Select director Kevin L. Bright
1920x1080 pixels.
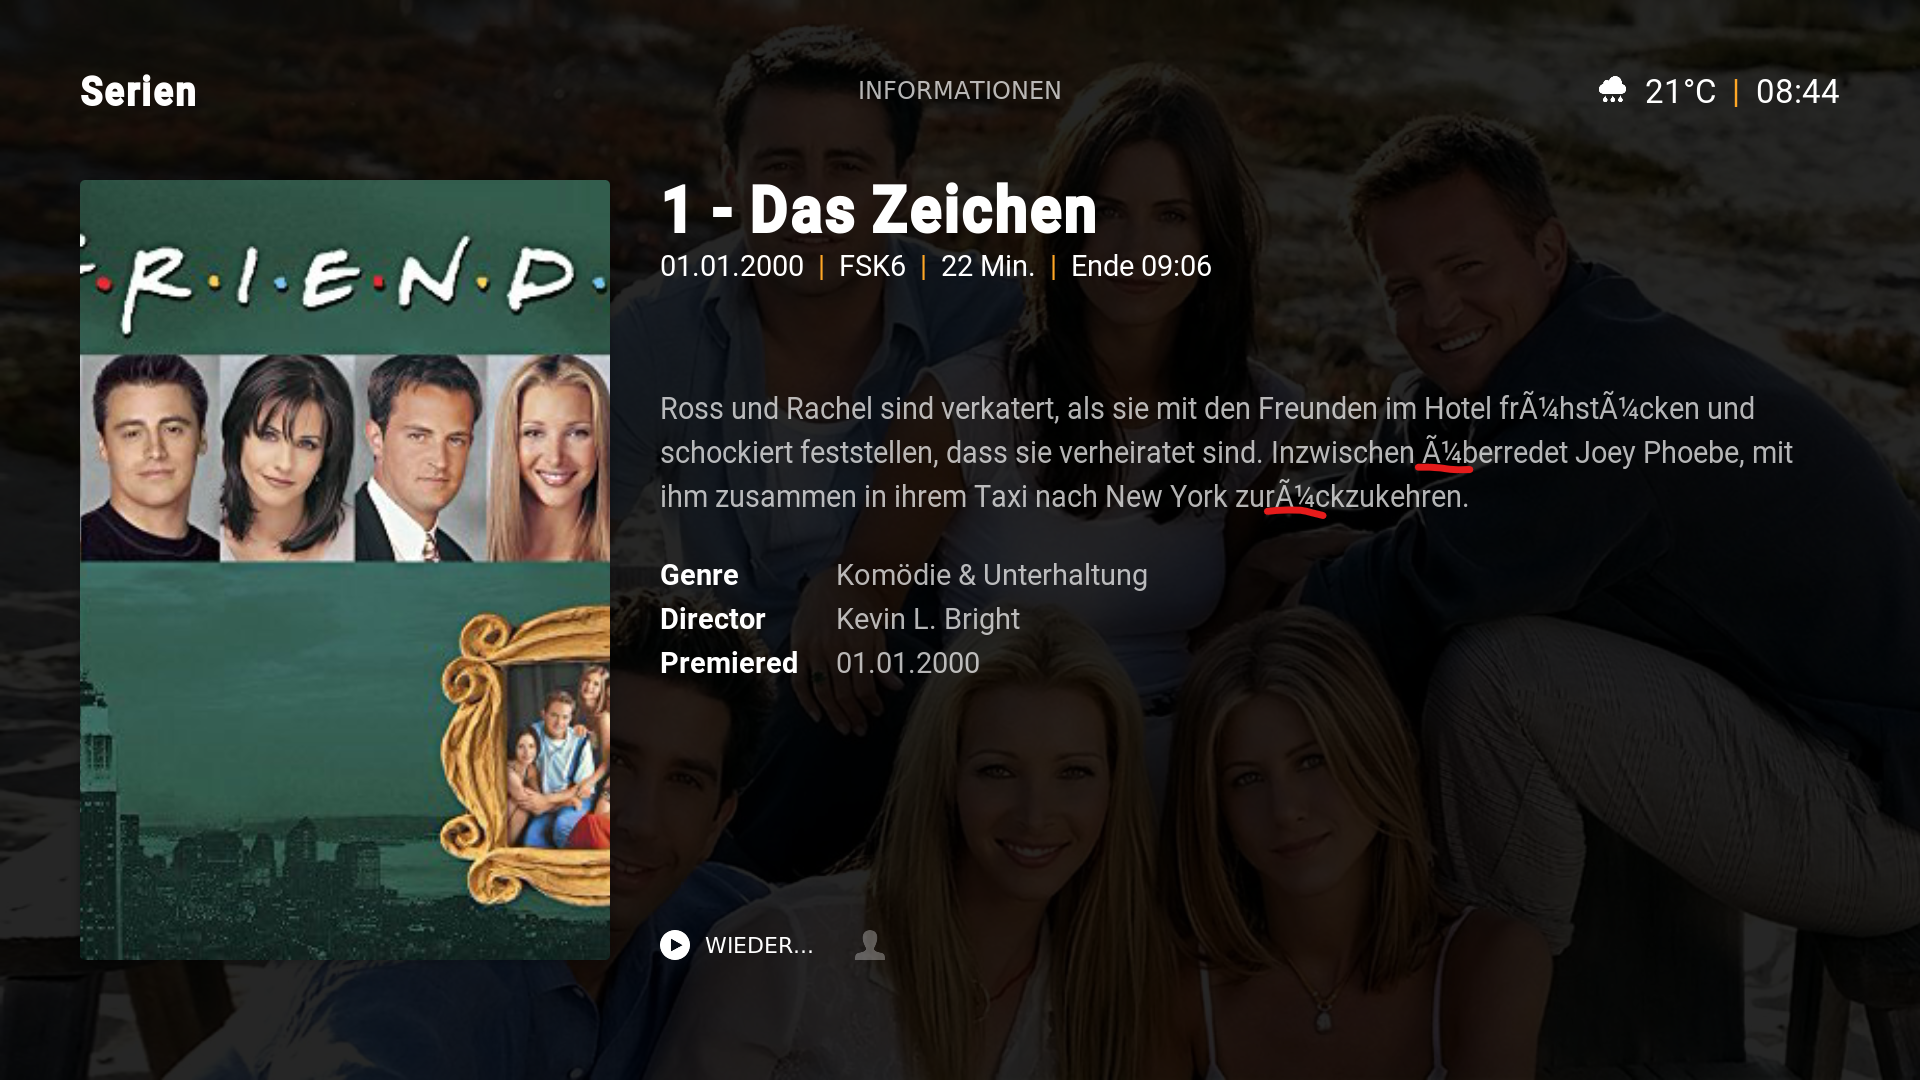click(x=928, y=619)
